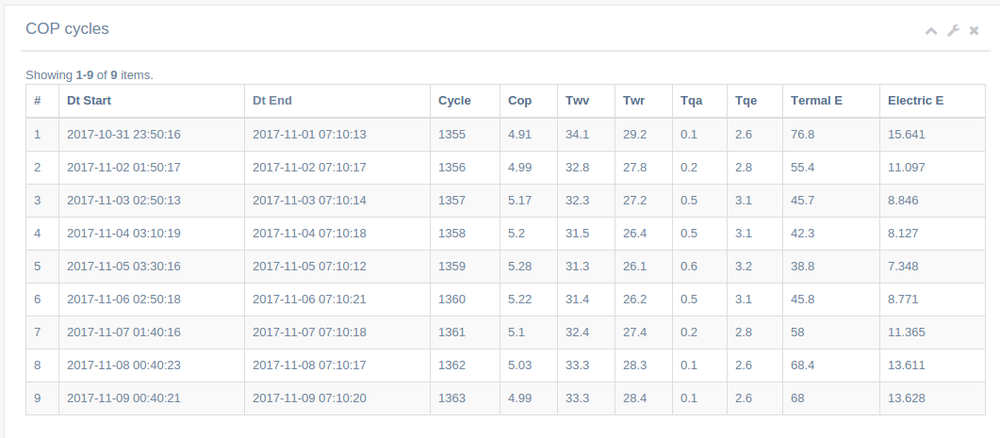Viewport: 1000px width, 438px height.
Task: Click the 2017-11-05 03:30:16 start date cell
Action: [124, 266]
